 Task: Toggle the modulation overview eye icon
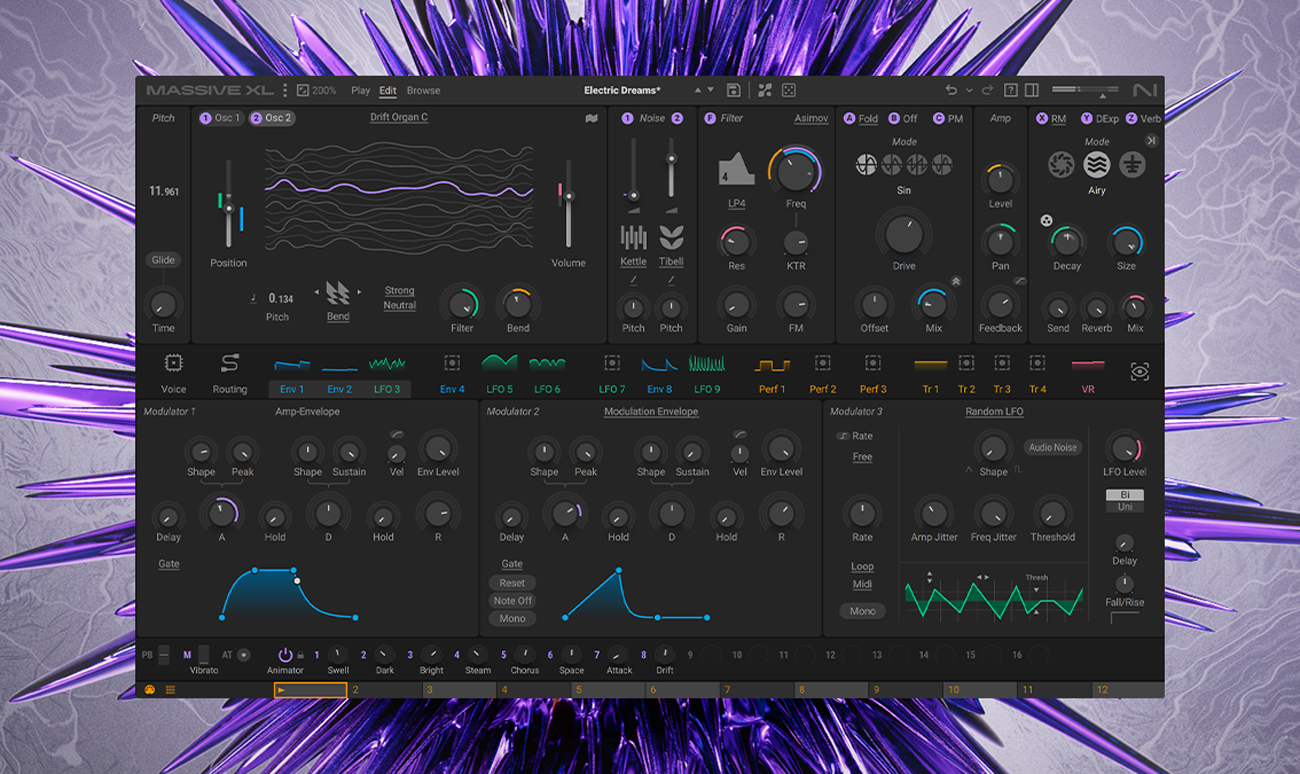tap(1139, 371)
